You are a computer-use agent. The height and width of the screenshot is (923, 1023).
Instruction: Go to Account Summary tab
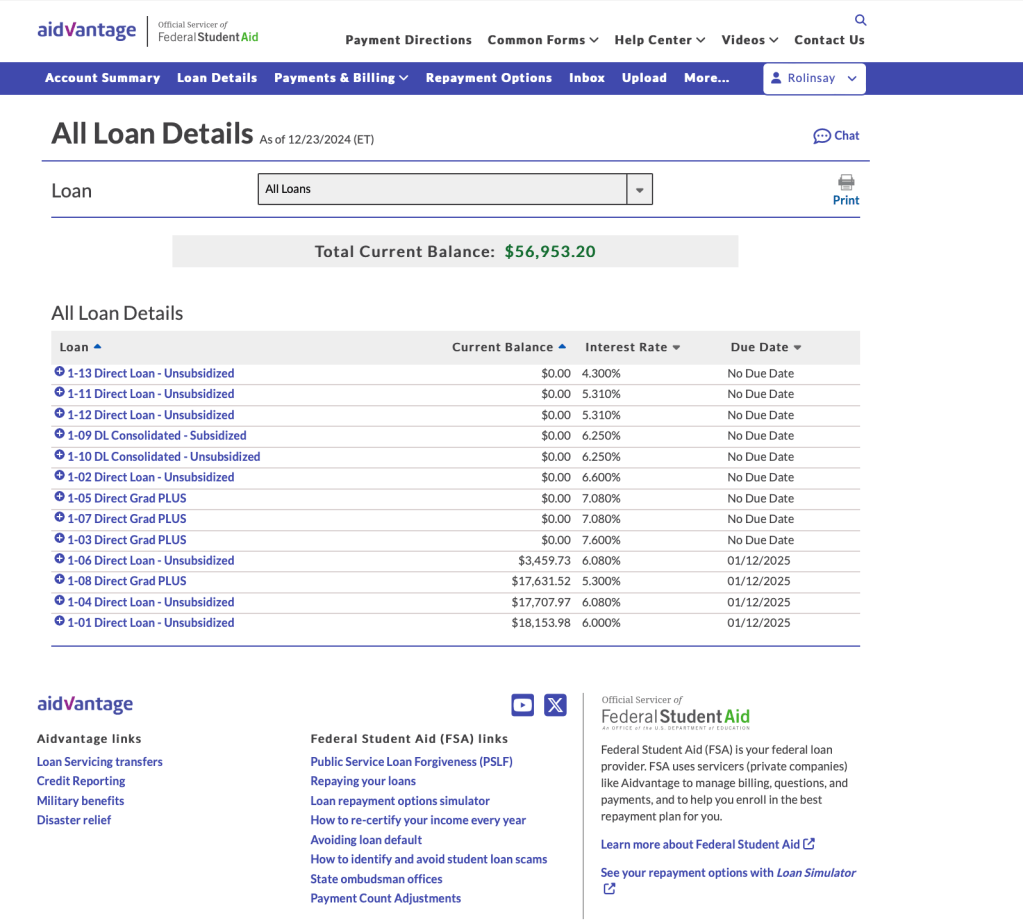(x=102, y=78)
